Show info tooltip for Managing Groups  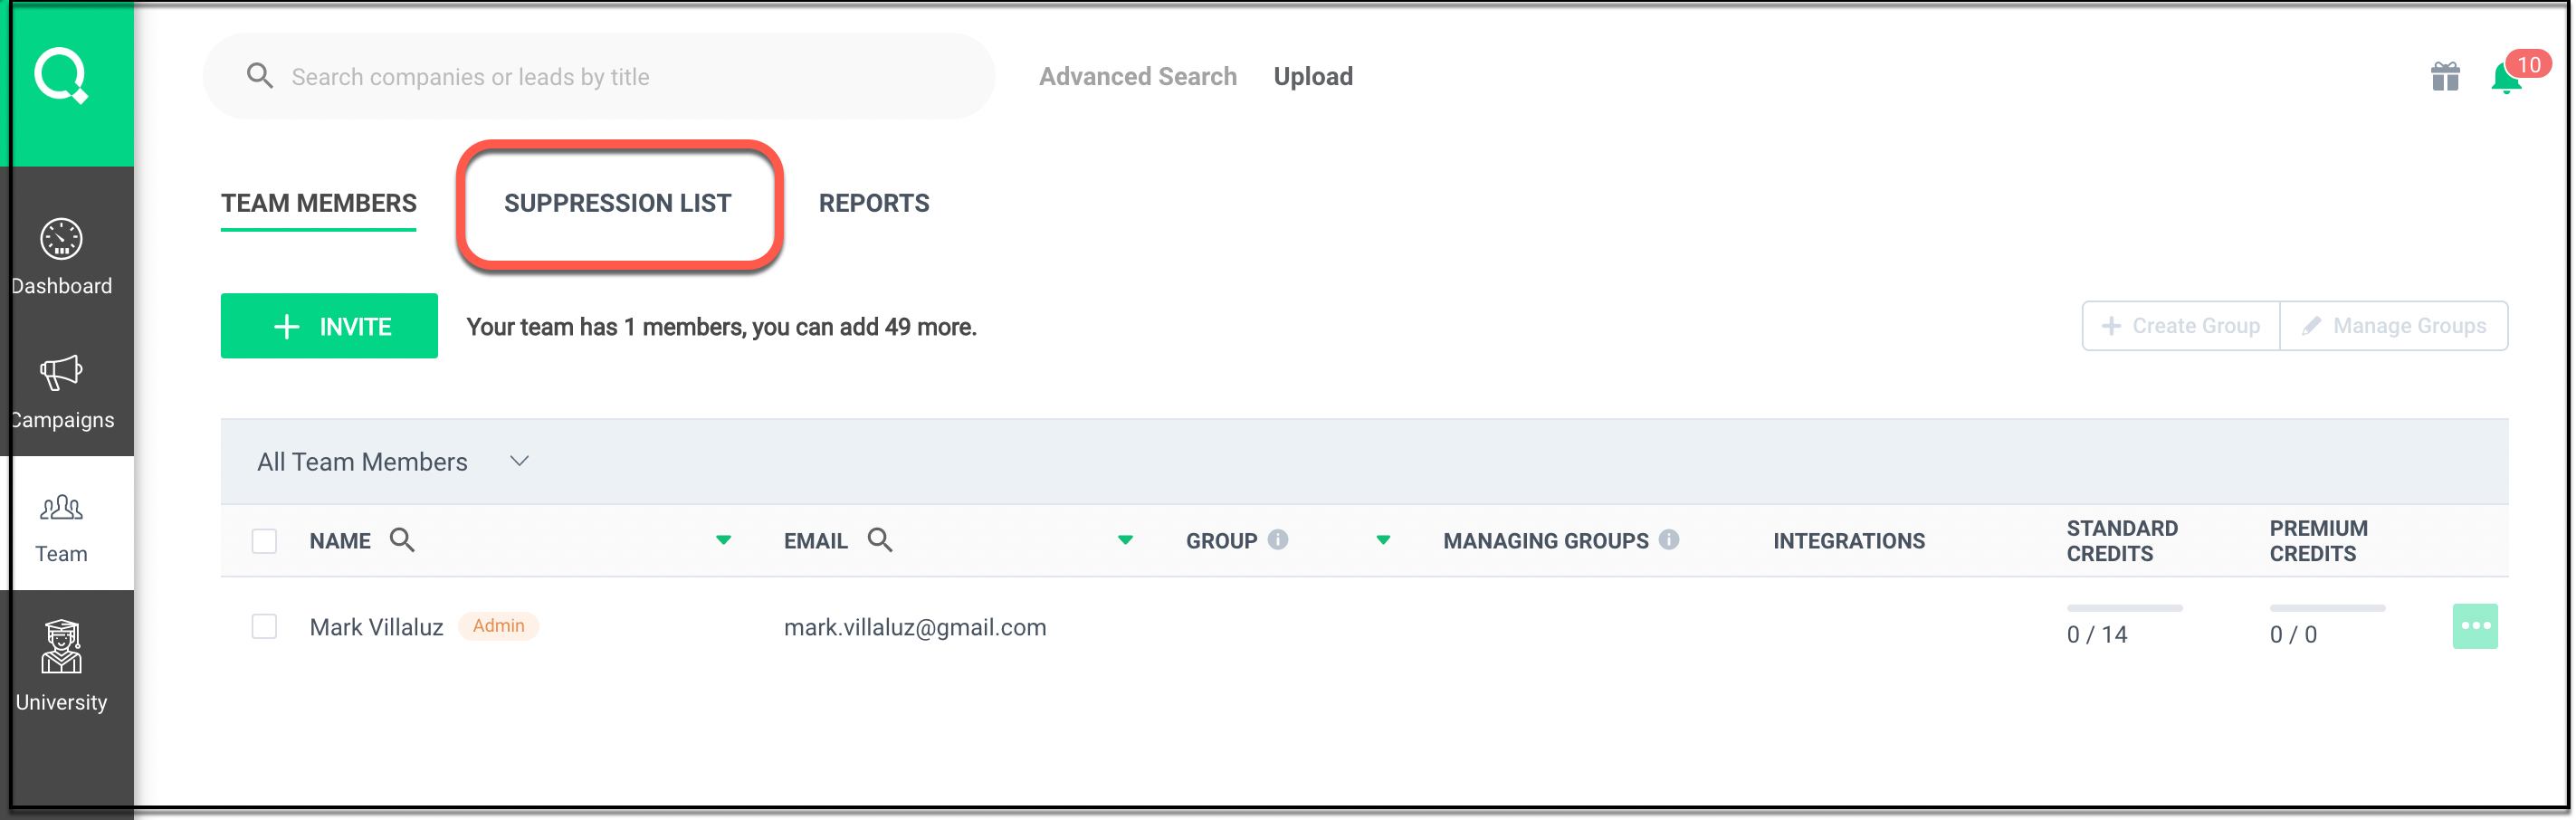click(1668, 540)
